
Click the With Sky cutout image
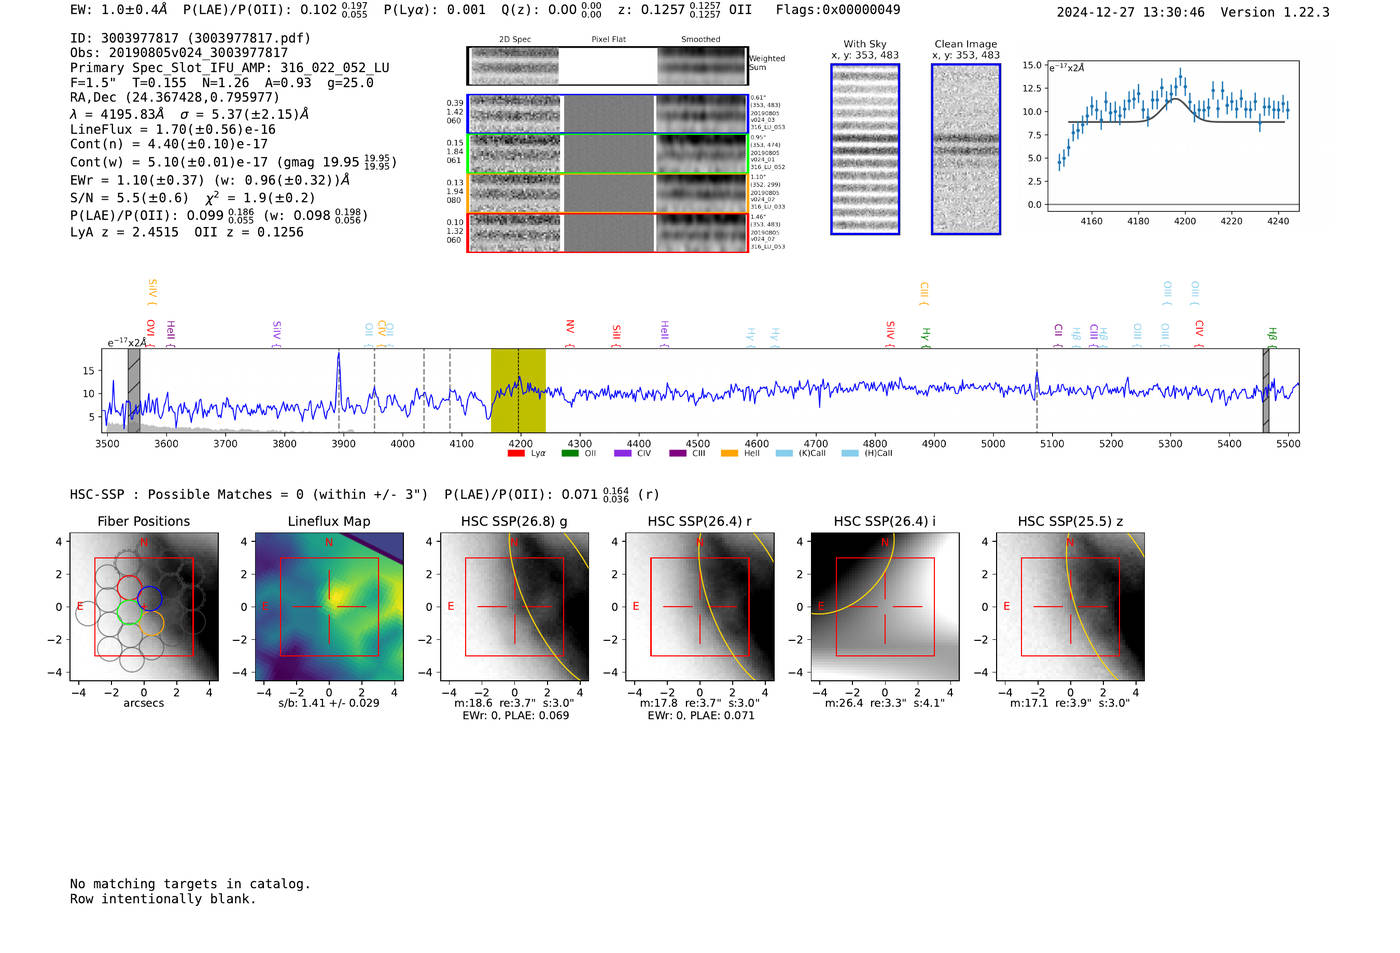click(x=865, y=149)
